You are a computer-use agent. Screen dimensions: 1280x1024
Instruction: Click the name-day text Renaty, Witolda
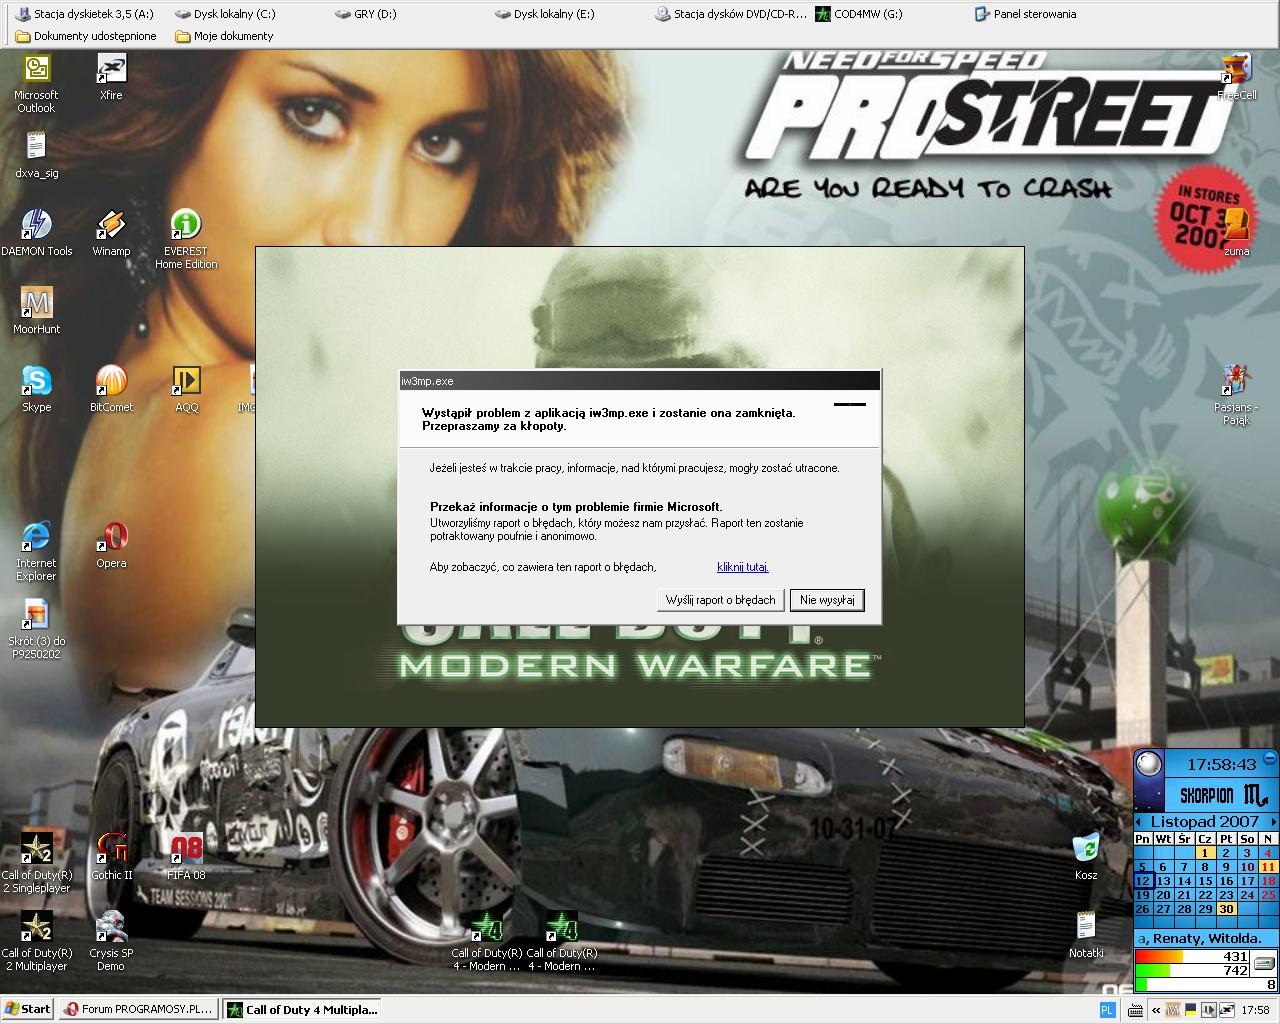tap(1206, 938)
